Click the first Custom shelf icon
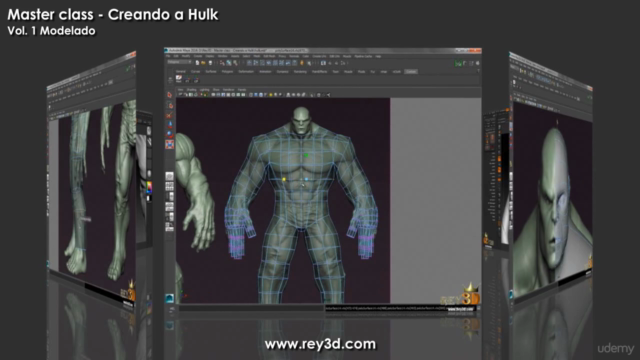 click(179, 78)
